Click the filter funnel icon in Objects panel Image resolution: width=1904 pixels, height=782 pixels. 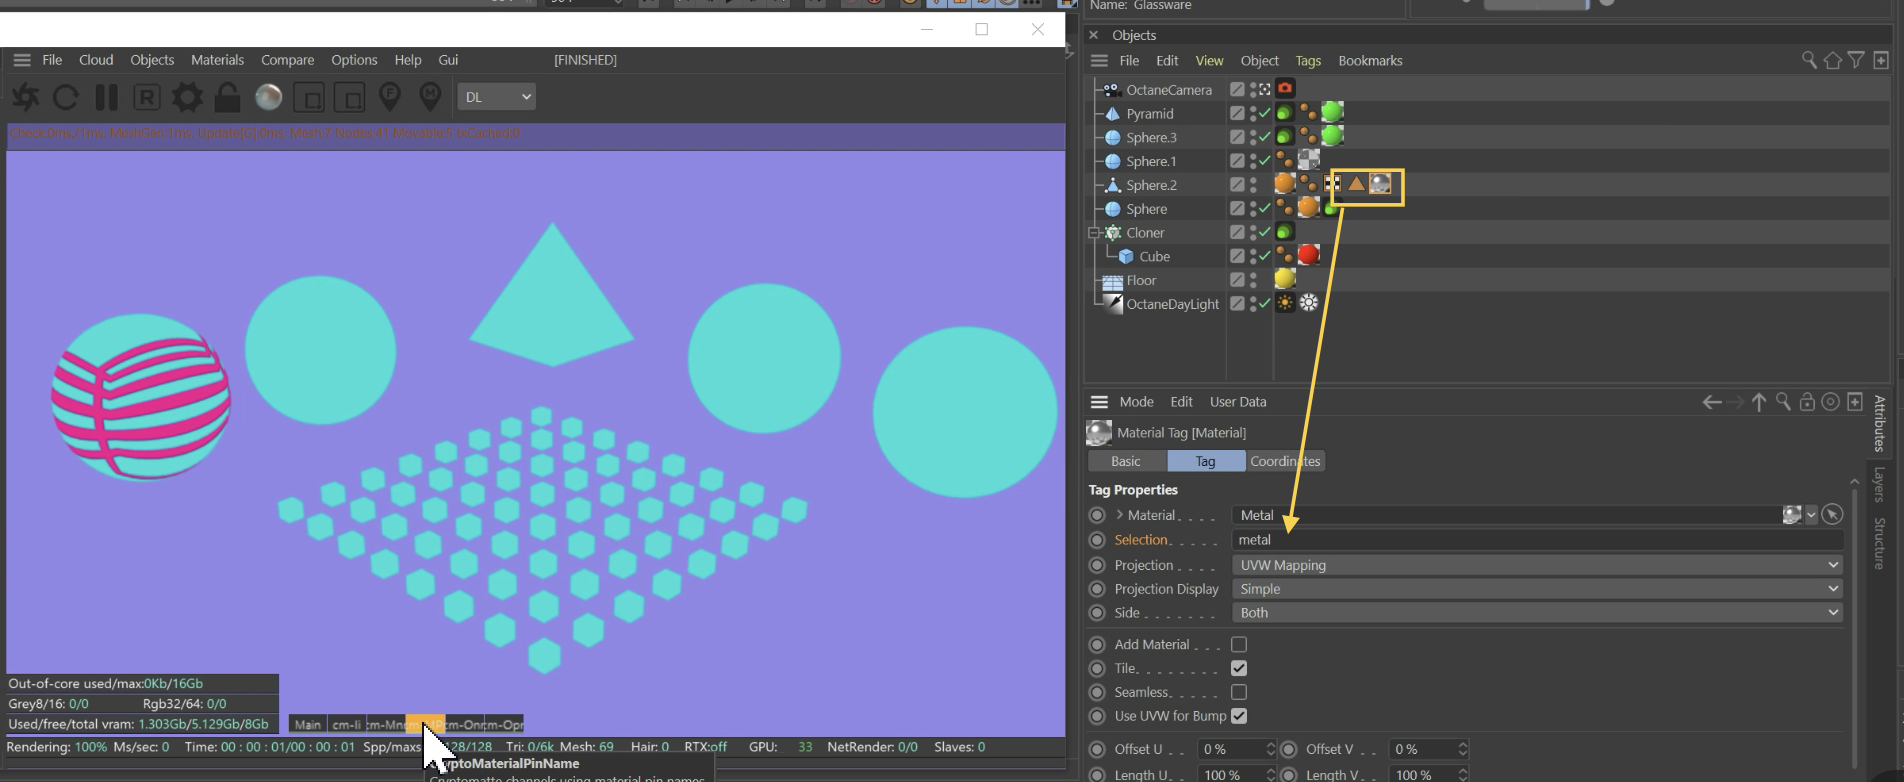[x=1856, y=61]
